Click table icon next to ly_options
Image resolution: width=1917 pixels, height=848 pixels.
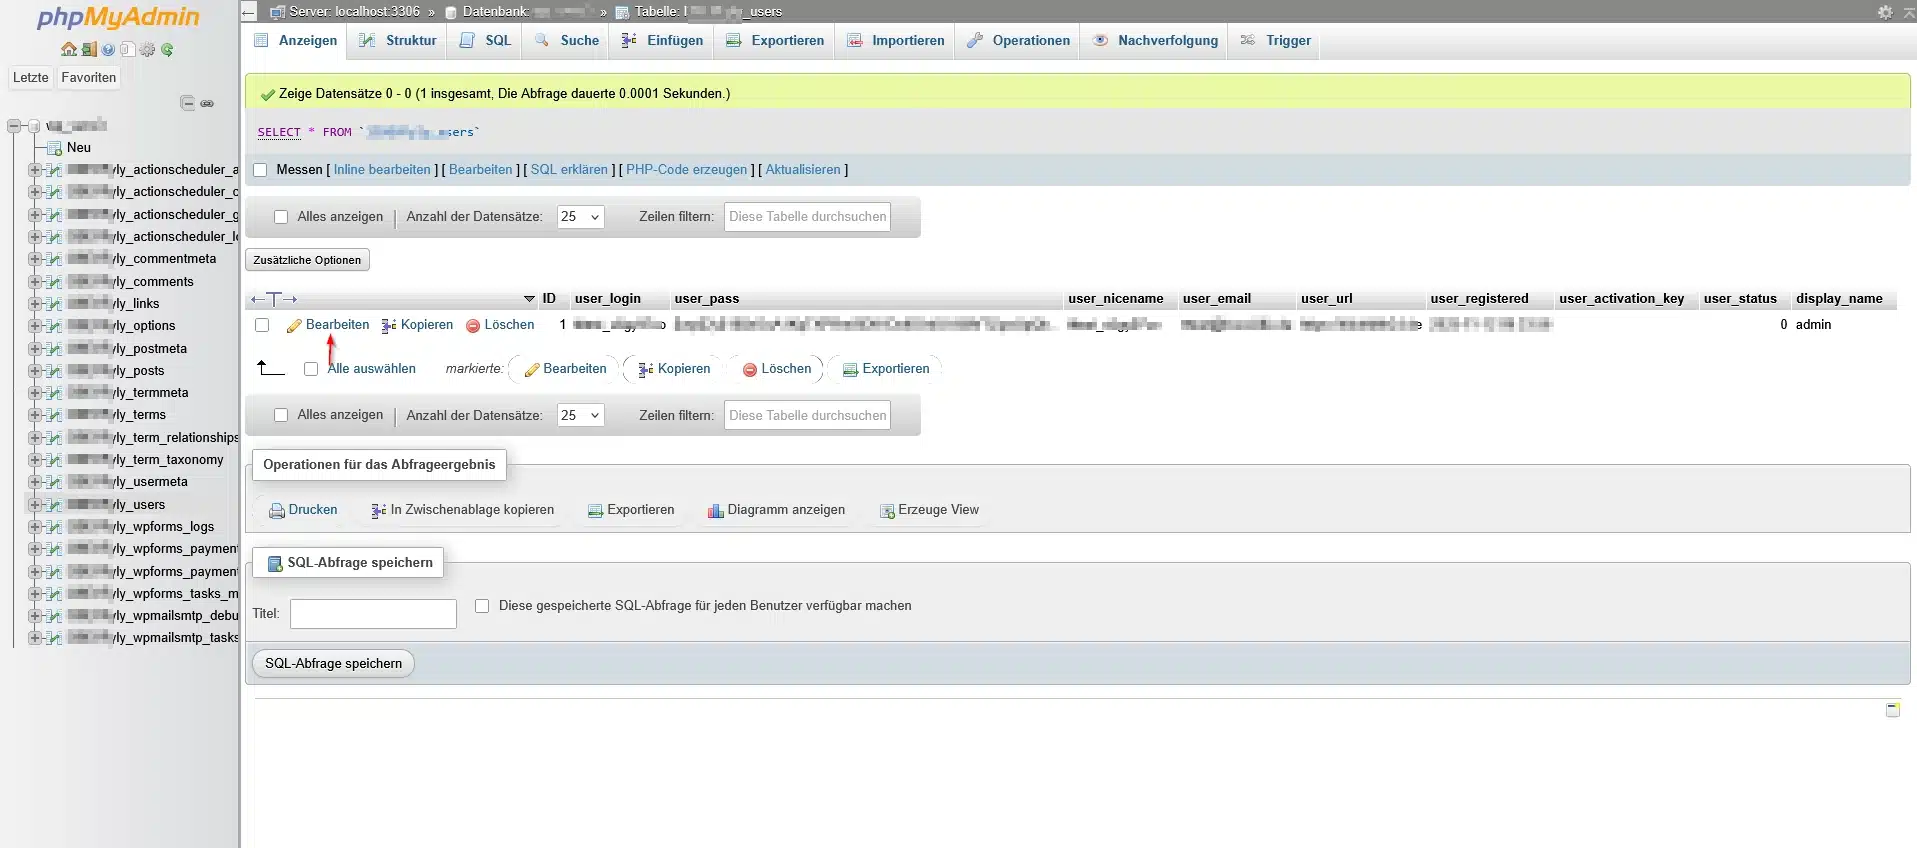(54, 326)
